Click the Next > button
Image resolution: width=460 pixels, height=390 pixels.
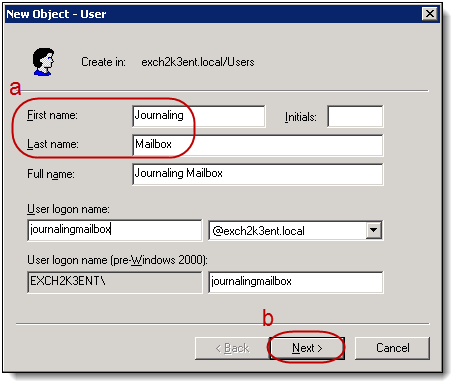[307, 348]
